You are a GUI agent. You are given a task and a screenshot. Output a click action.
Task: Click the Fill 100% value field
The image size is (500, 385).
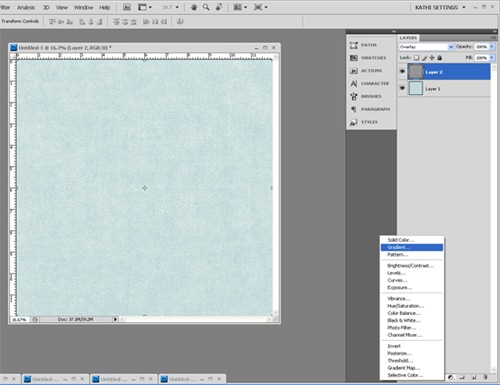[482, 58]
